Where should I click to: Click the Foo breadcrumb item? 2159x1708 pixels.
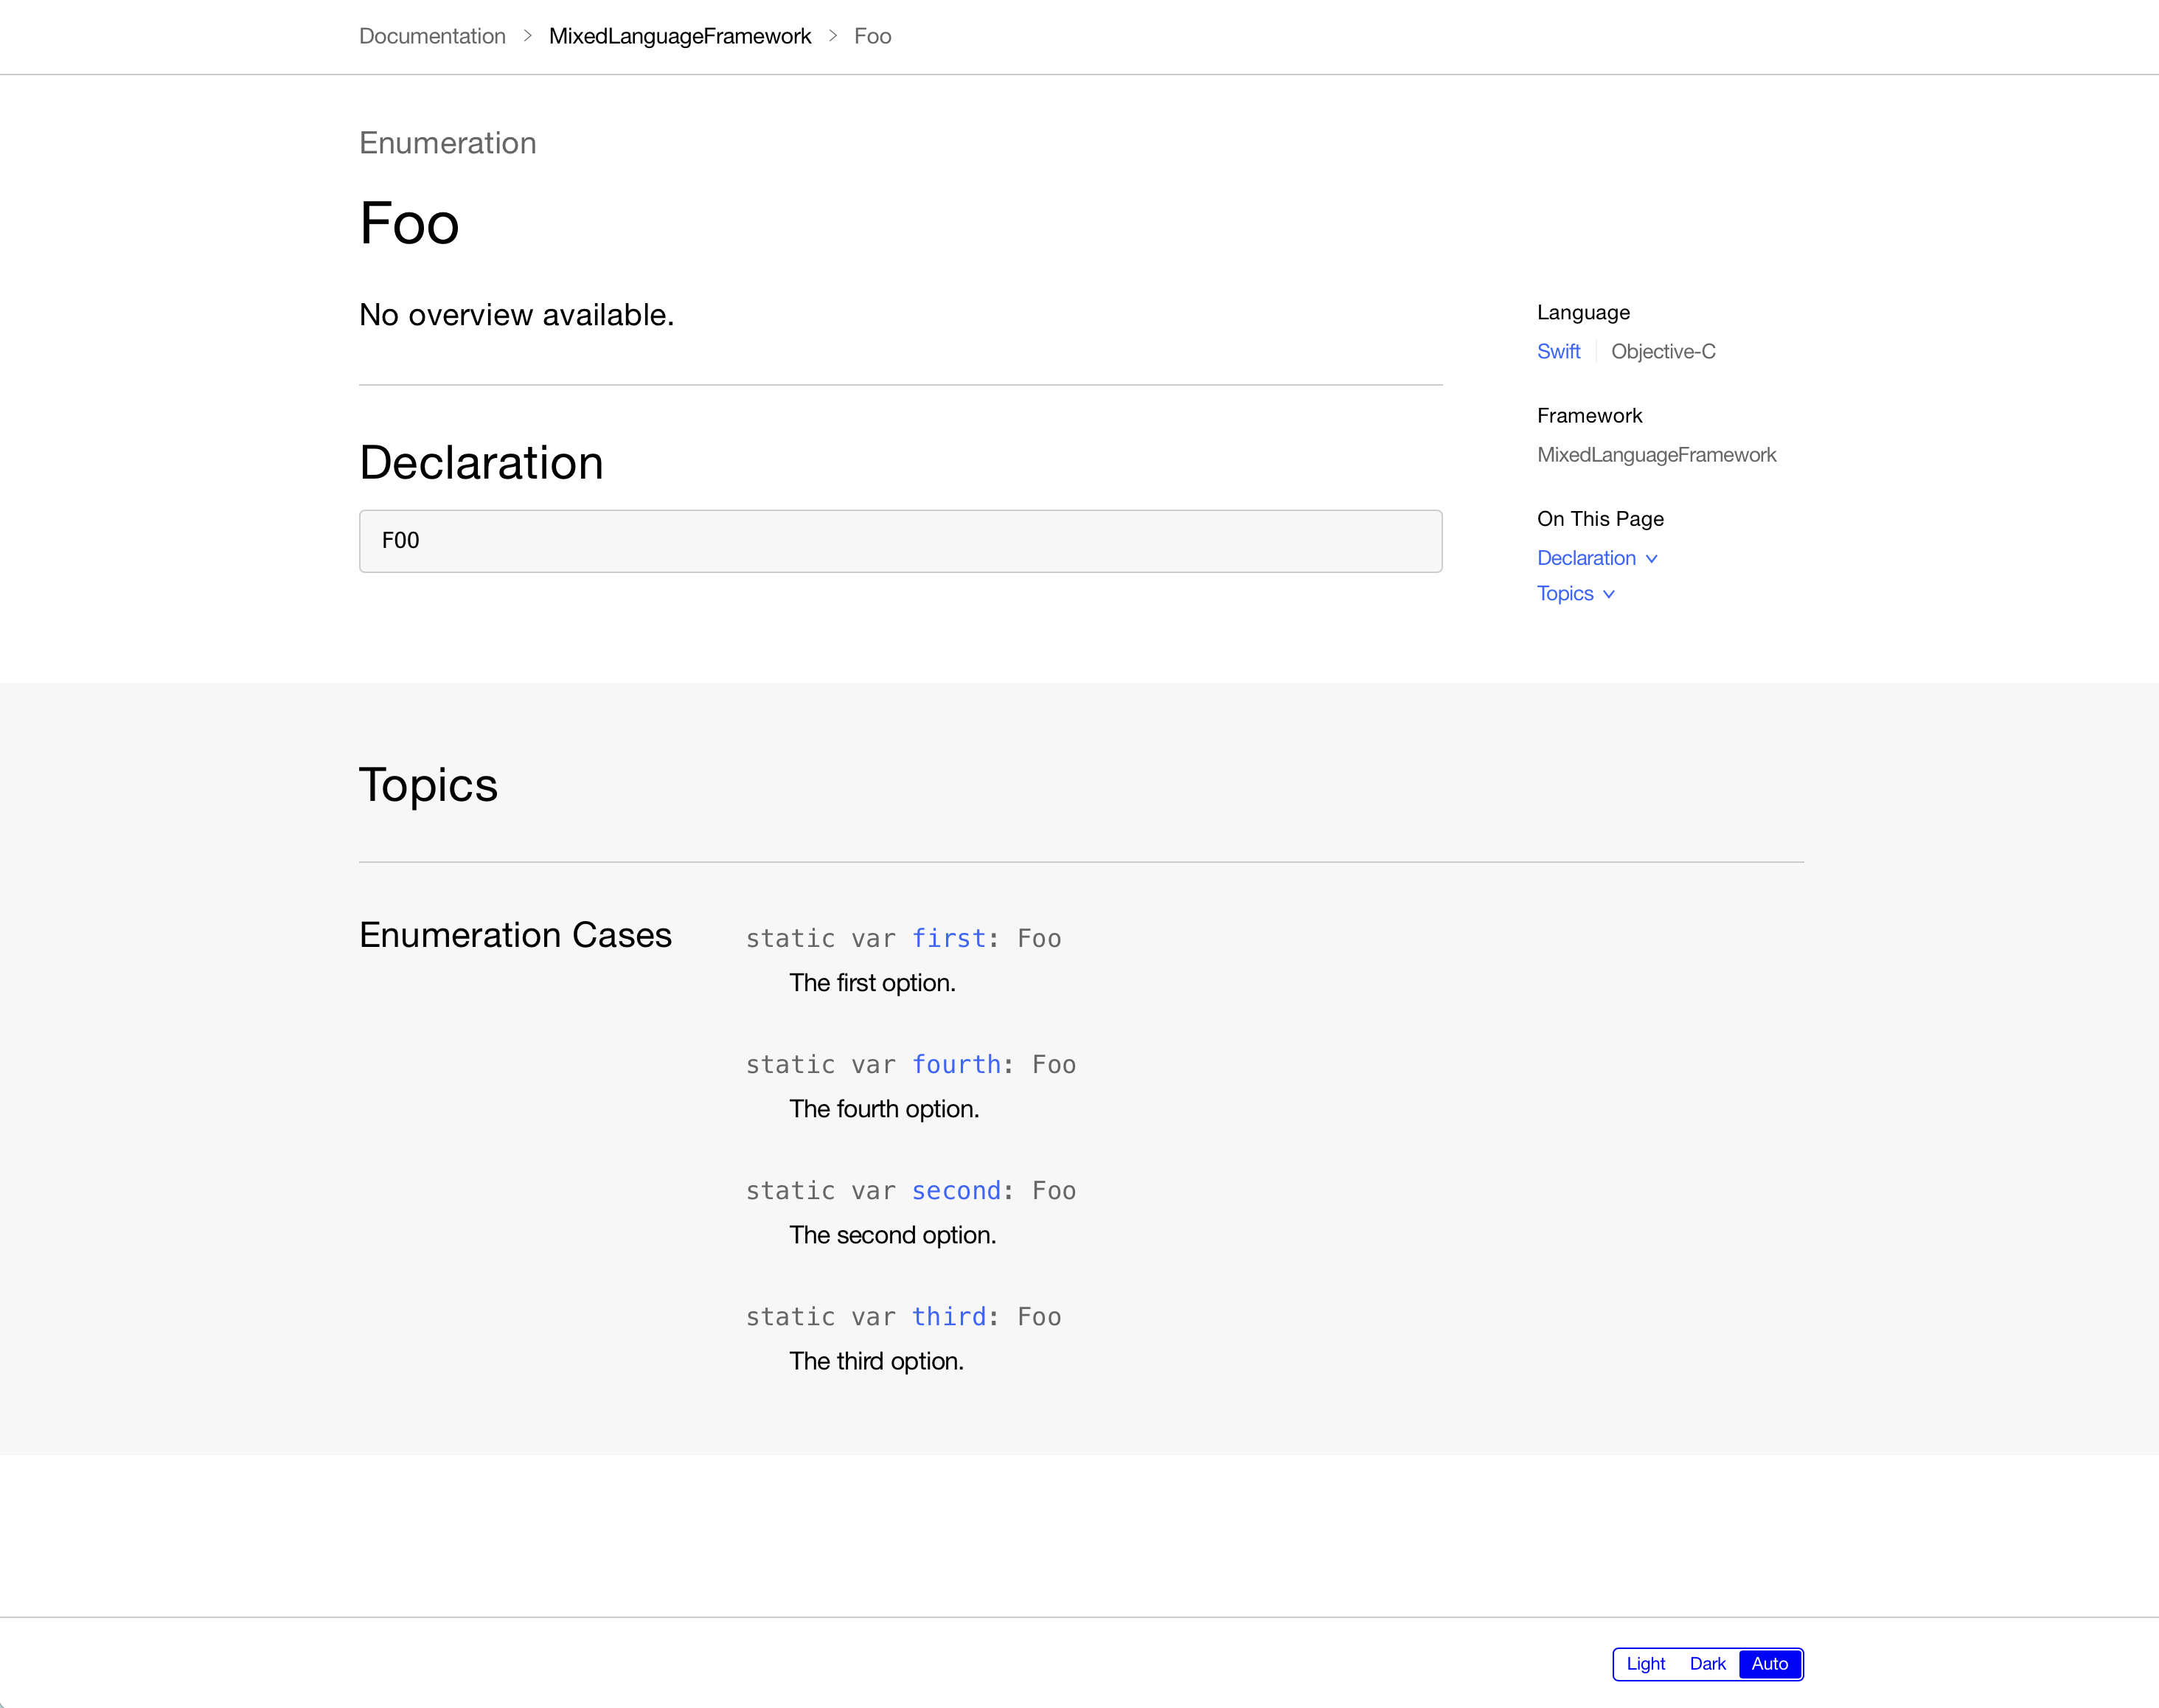click(x=872, y=36)
